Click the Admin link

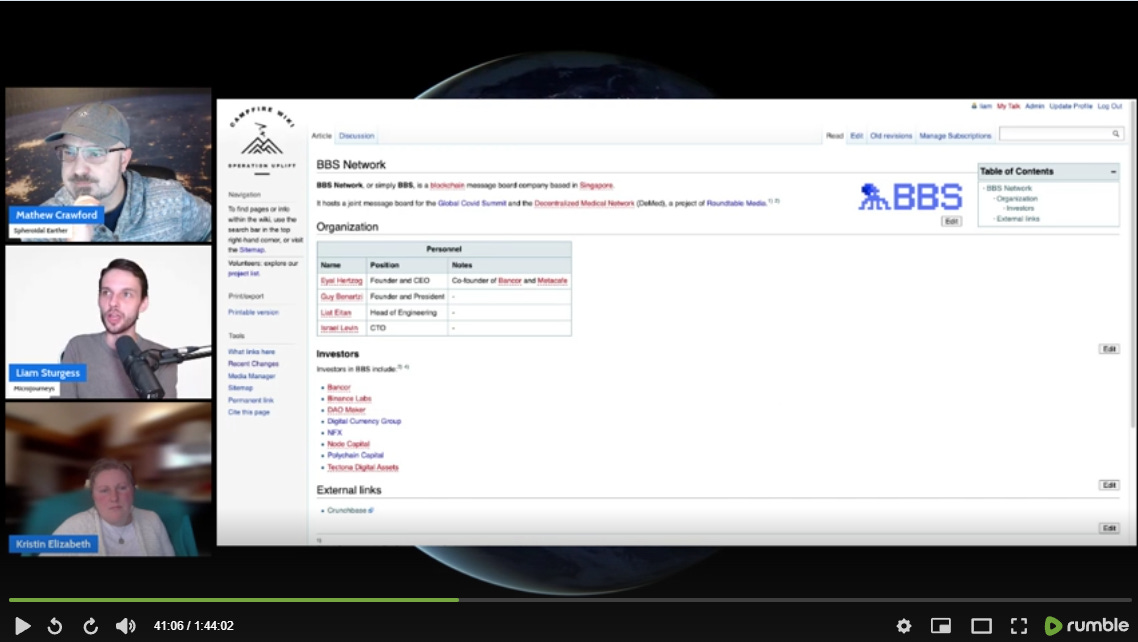(x=1034, y=106)
